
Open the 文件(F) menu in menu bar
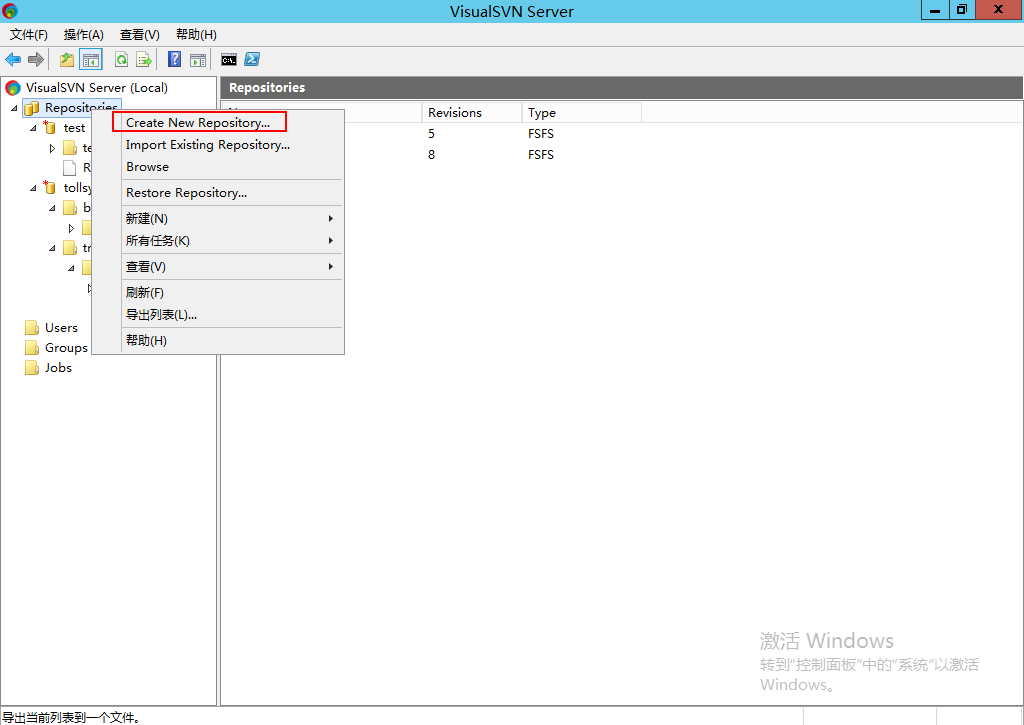[29, 35]
